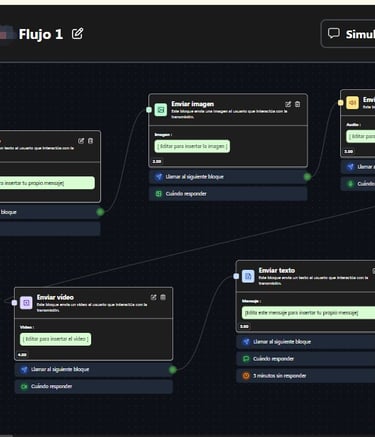Click Llamar al siguiente bloque under Enviar video
The height and width of the screenshot is (437, 375).
[x=94, y=369]
